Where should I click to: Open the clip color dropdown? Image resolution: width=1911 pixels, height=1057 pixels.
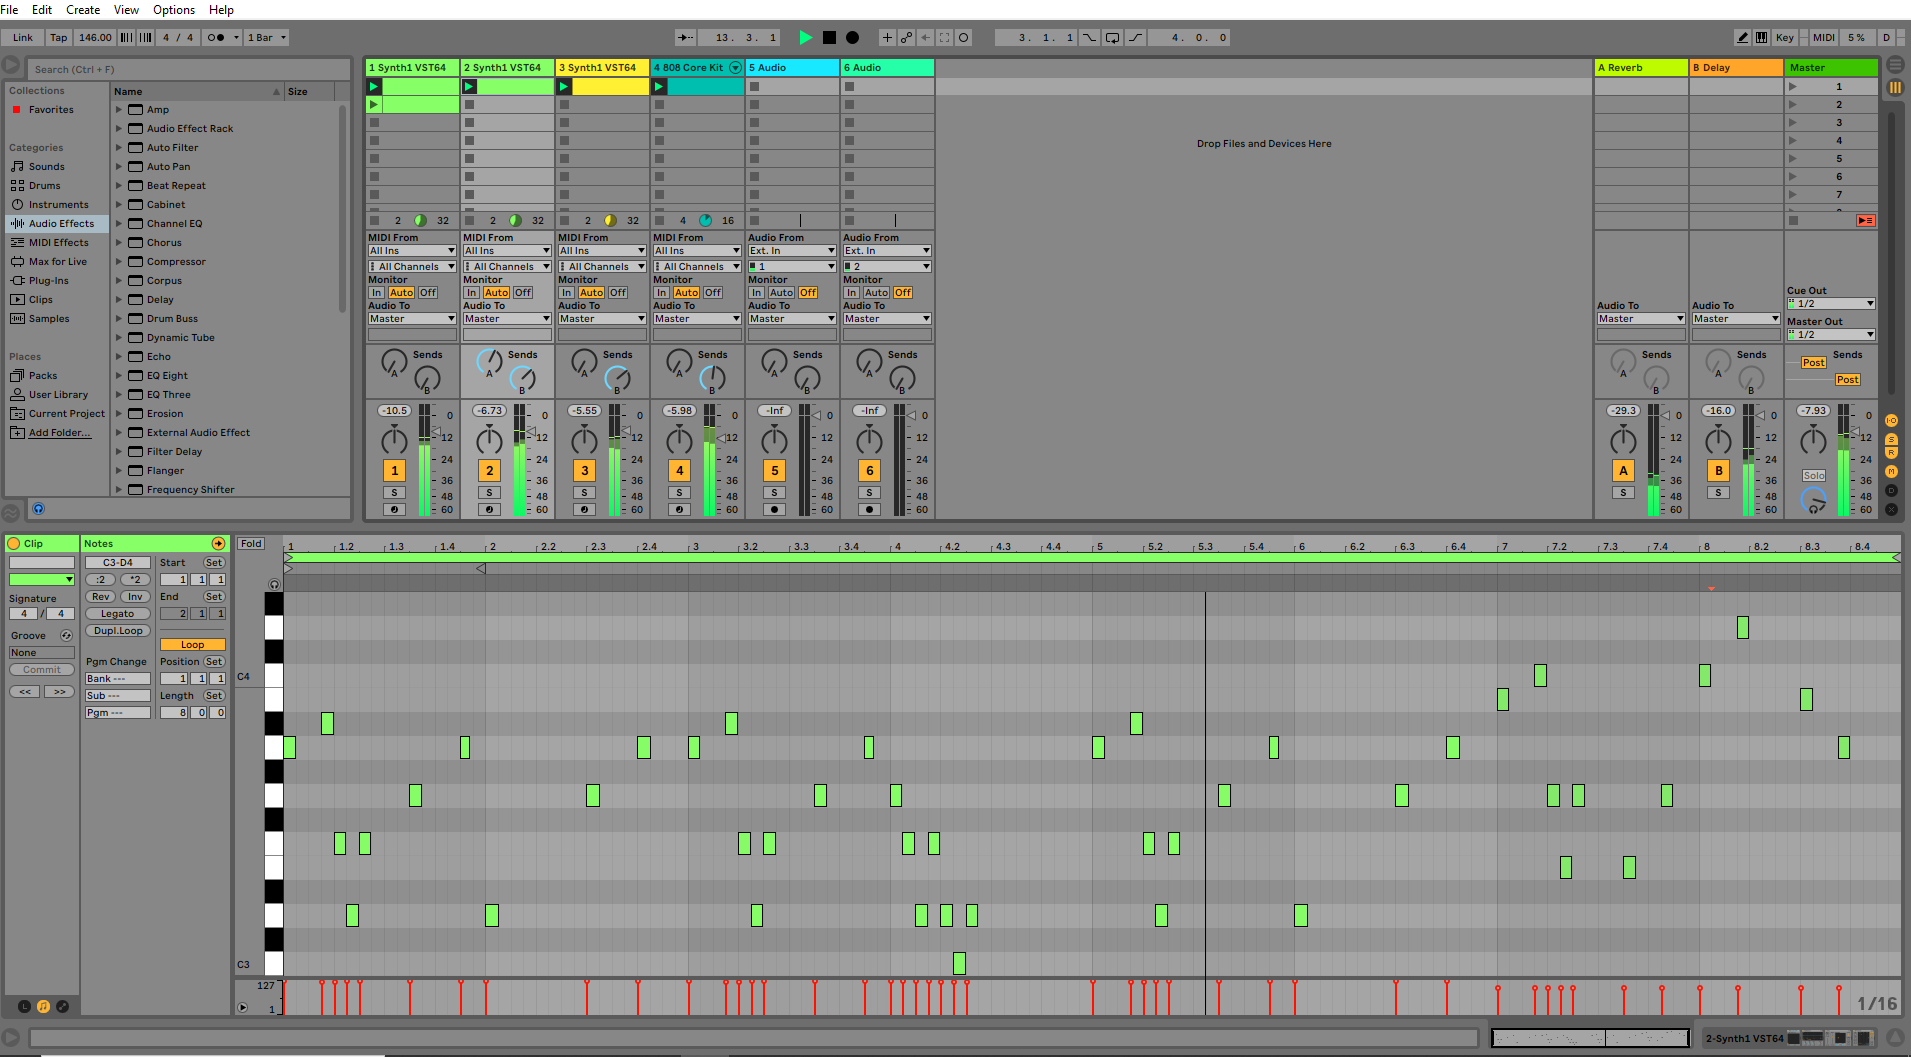click(x=42, y=579)
